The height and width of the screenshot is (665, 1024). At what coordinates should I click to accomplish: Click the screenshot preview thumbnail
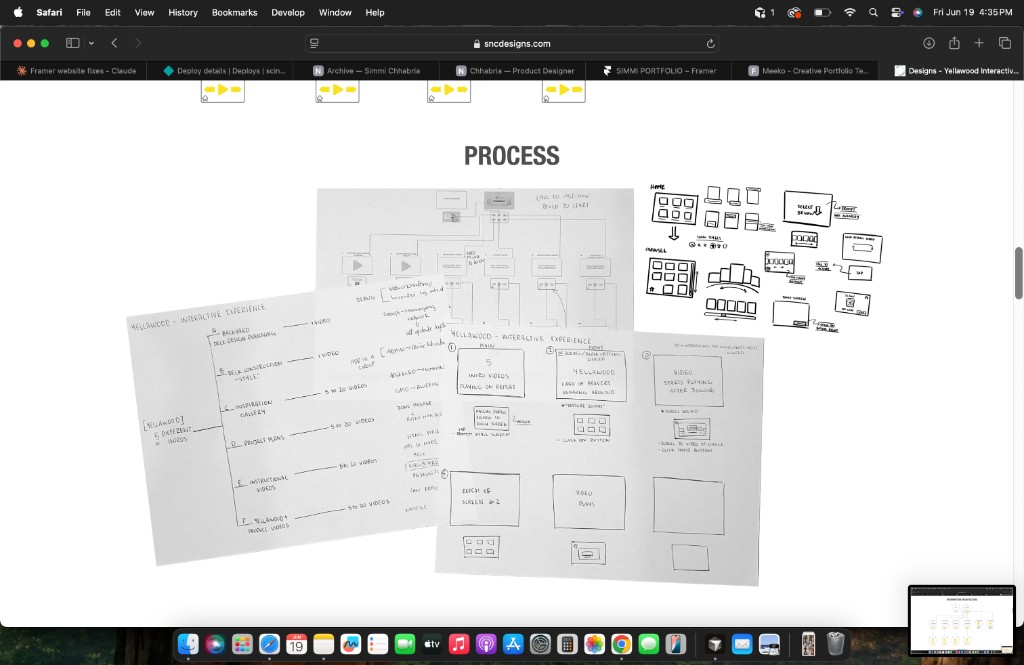961,621
